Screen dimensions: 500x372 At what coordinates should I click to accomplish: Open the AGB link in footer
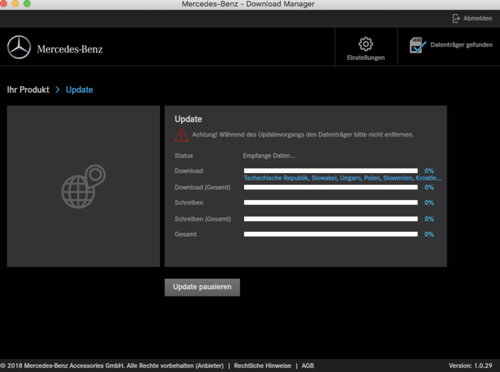coord(308,366)
